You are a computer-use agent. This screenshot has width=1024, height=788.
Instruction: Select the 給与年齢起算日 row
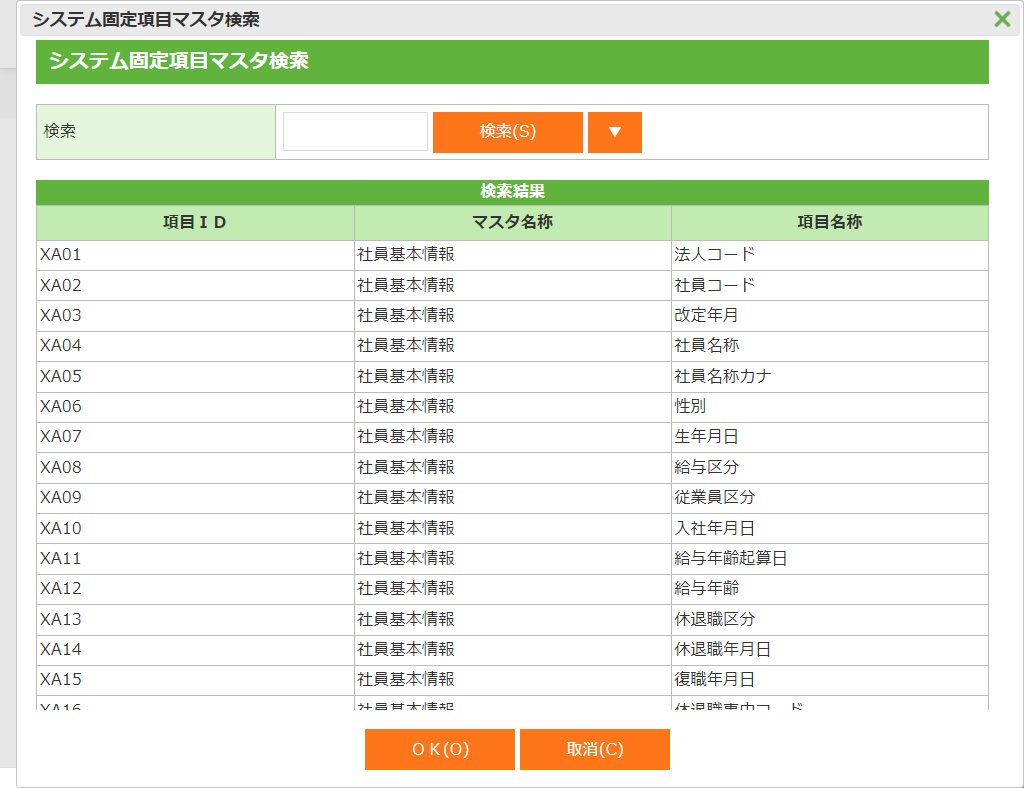point(512,559)
